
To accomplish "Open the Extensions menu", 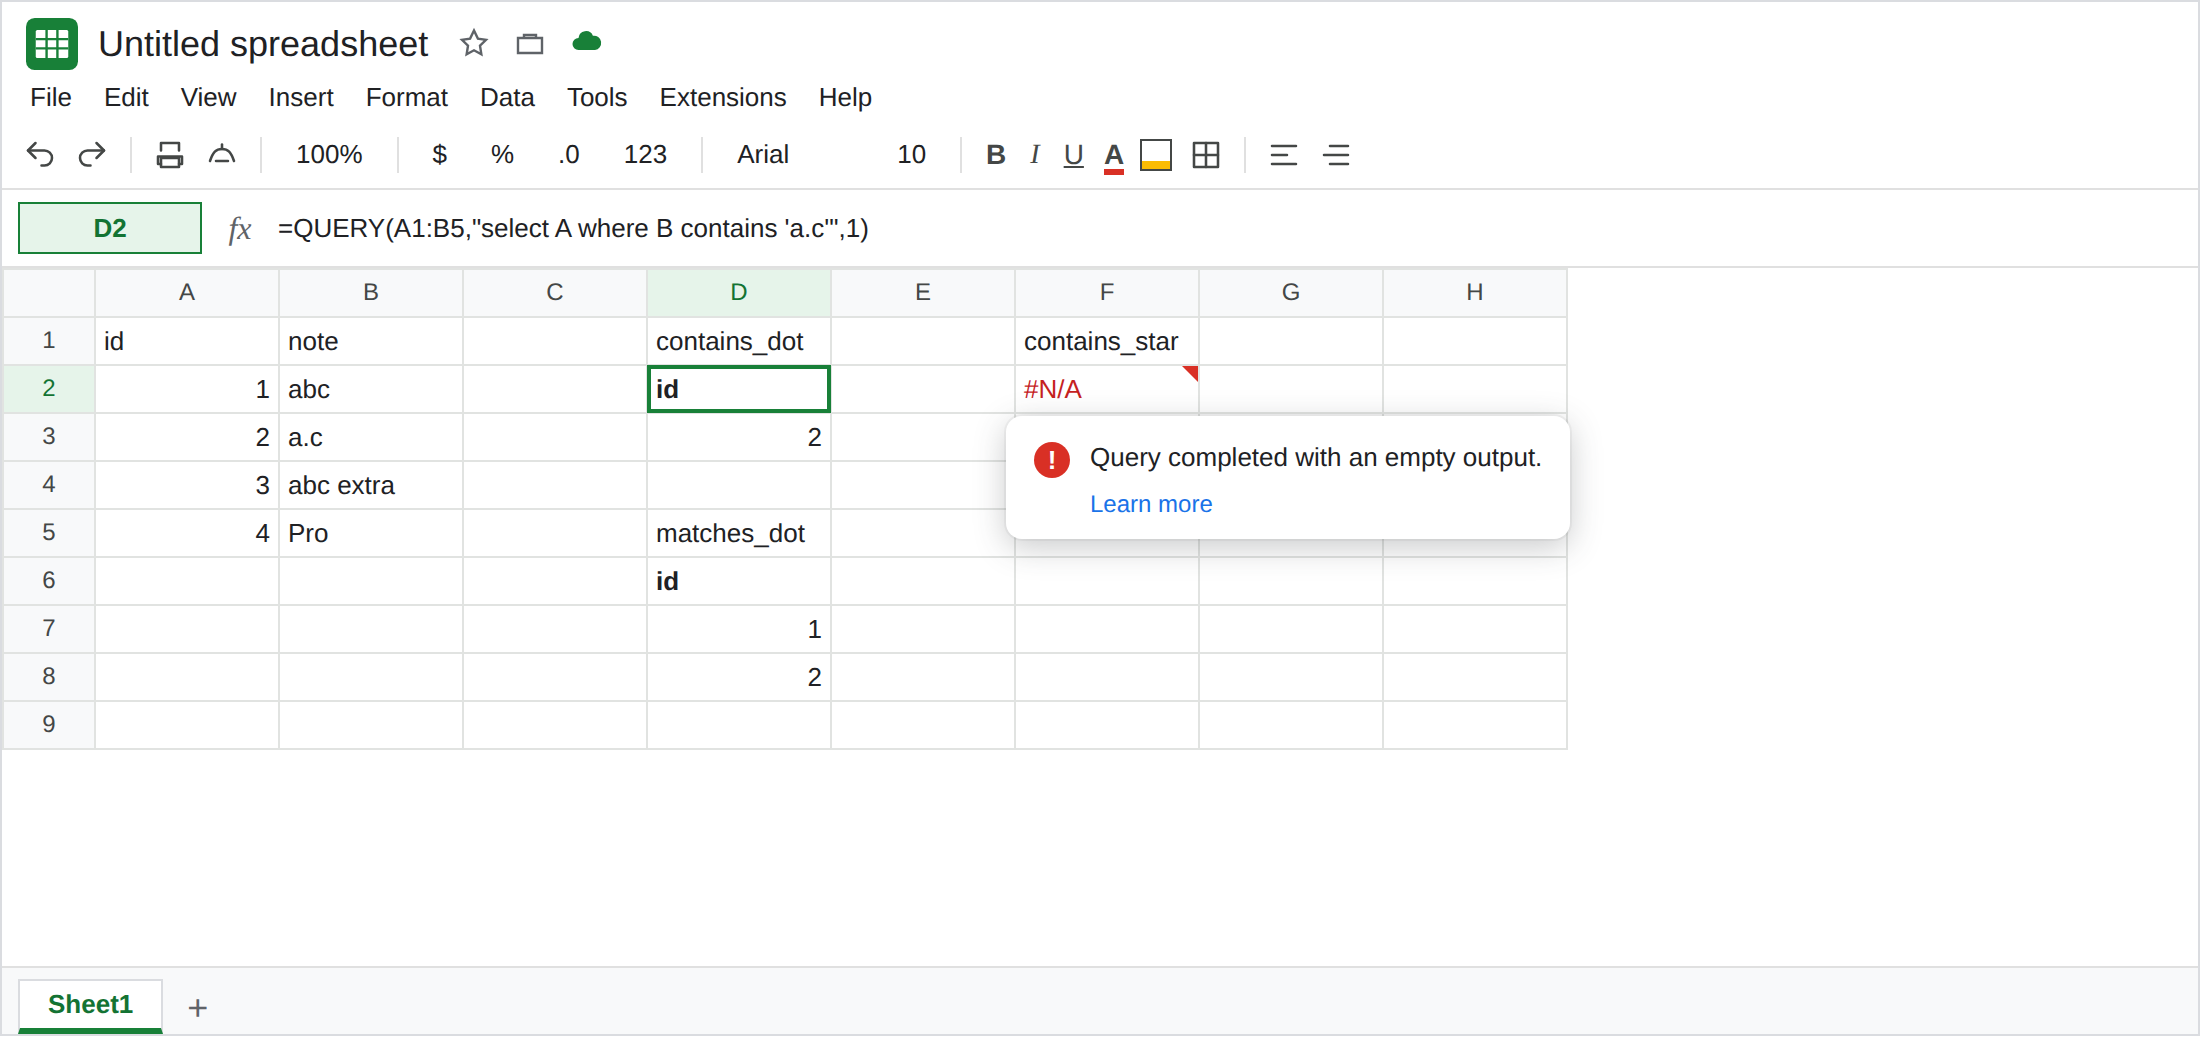I will coord(723,97).
